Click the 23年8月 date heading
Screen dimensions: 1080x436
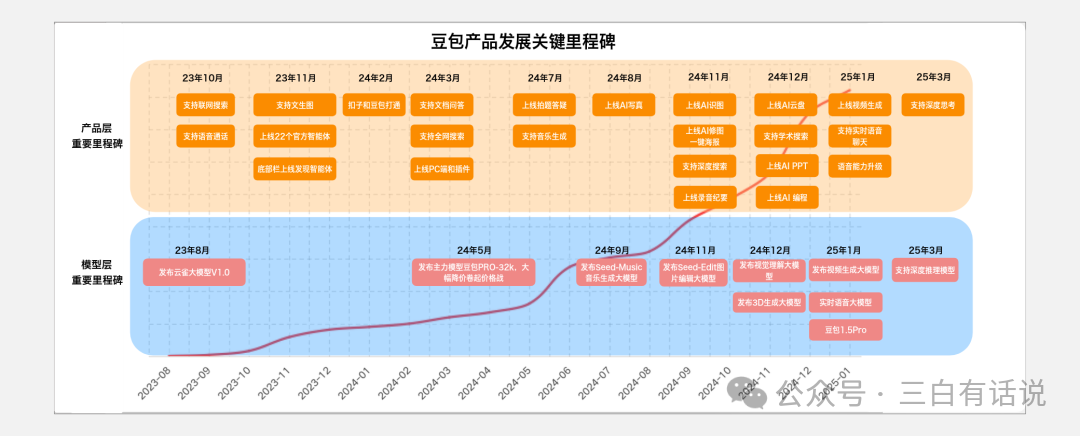pyautogui.click(x=192, y=250)
